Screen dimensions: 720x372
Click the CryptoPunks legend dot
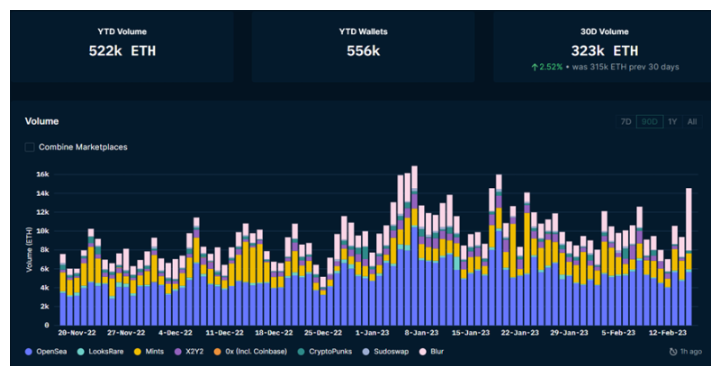click(x=301, y=352)
